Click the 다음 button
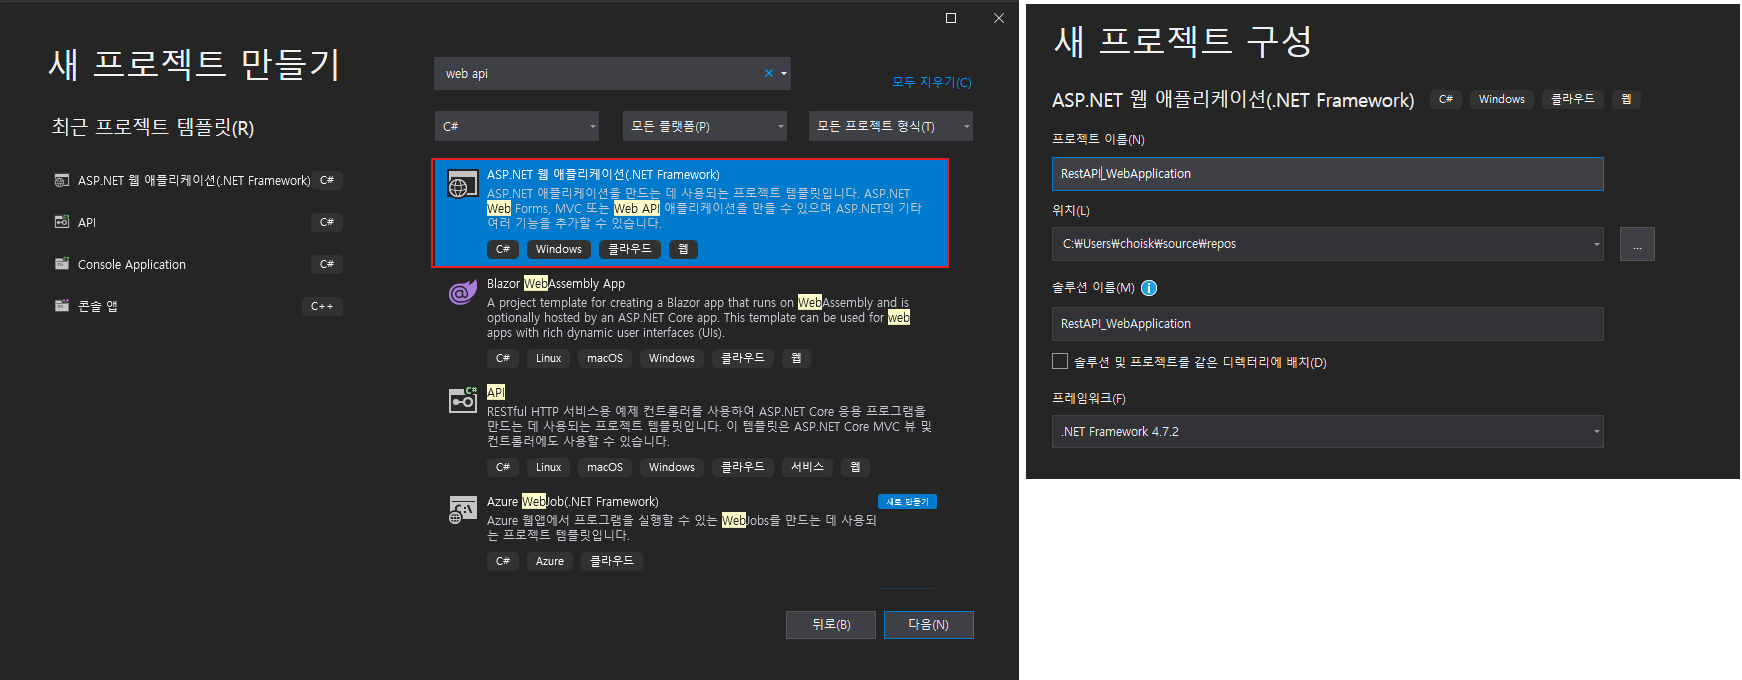This screenshot has width=1742, height=680. (x=929, y=624)
